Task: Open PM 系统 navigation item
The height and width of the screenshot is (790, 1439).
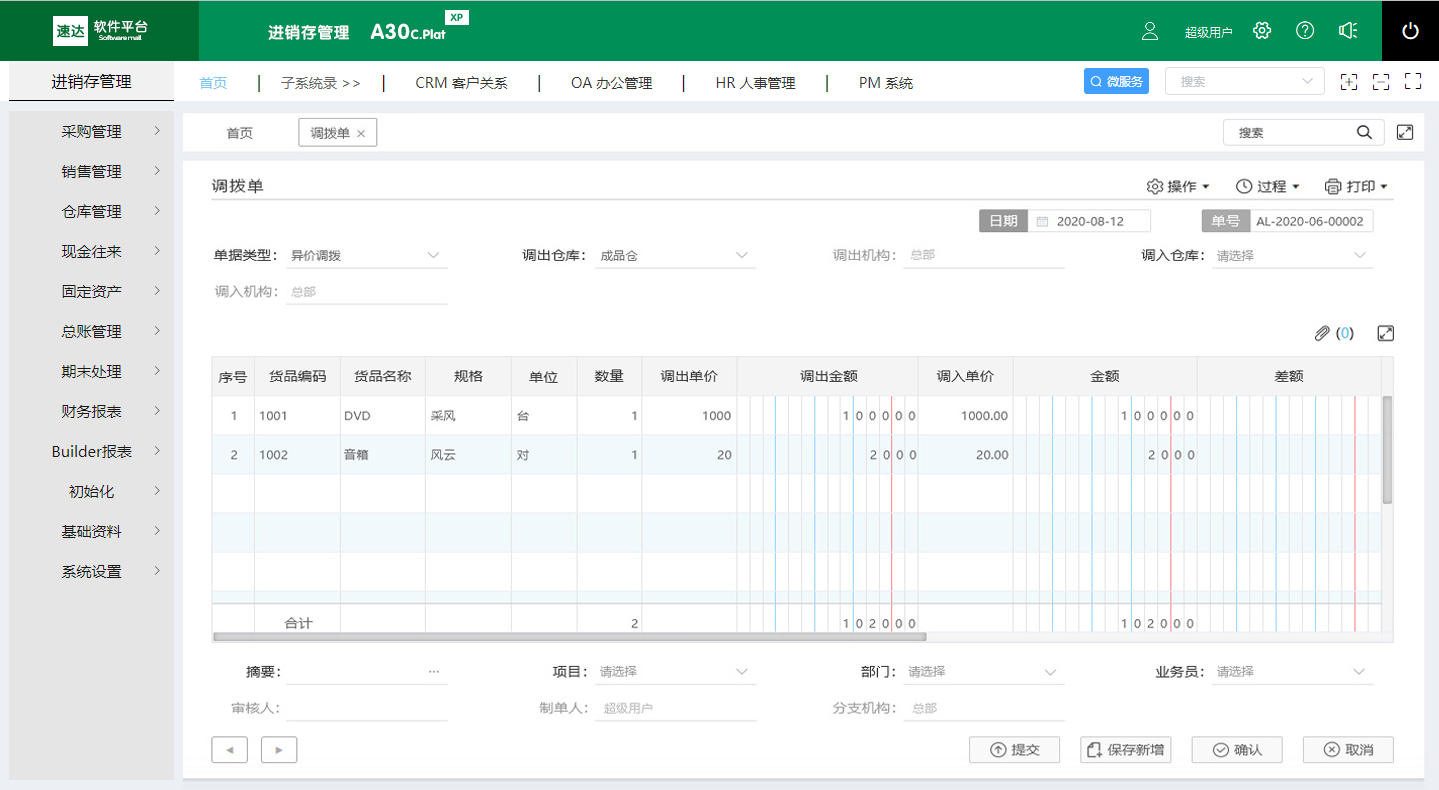Action: 885,83
